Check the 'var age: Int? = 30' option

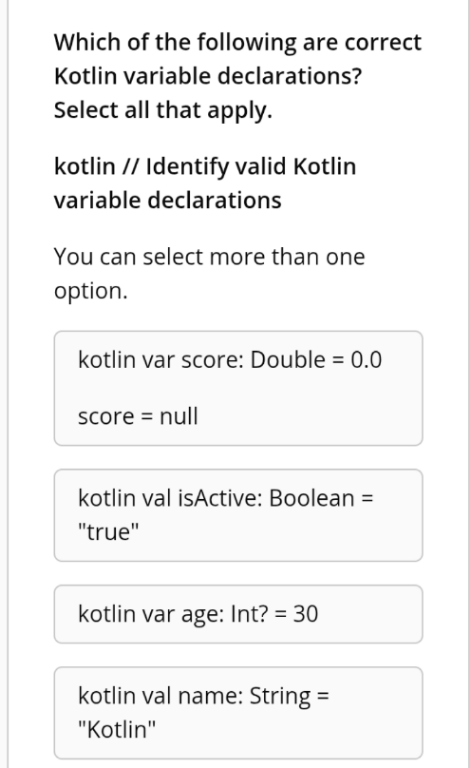pyautogui.click(x=238, y=614)
